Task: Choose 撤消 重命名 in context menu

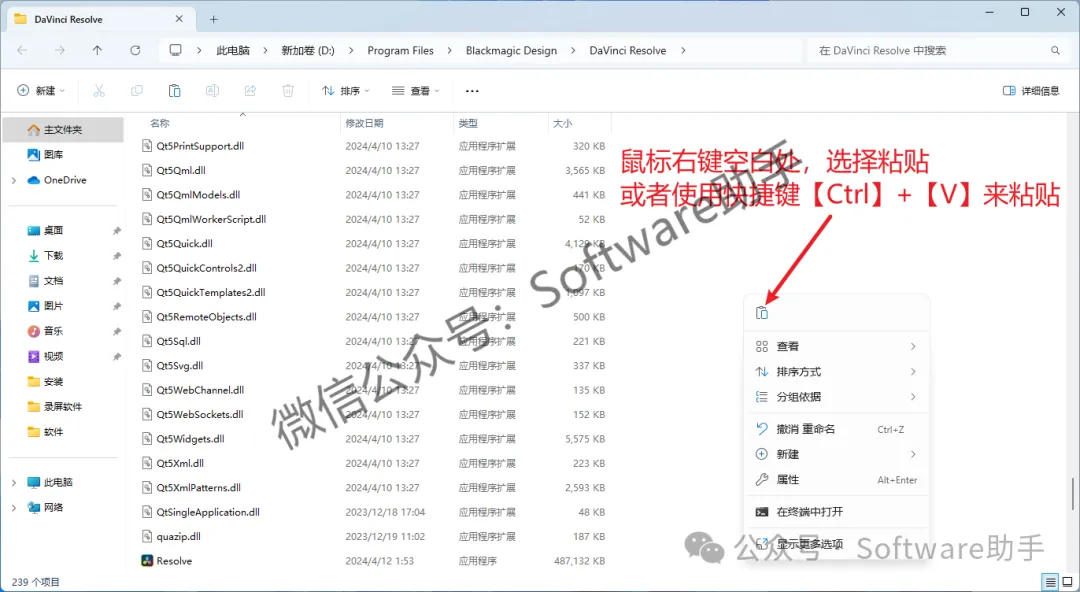Action: point(837,429)
